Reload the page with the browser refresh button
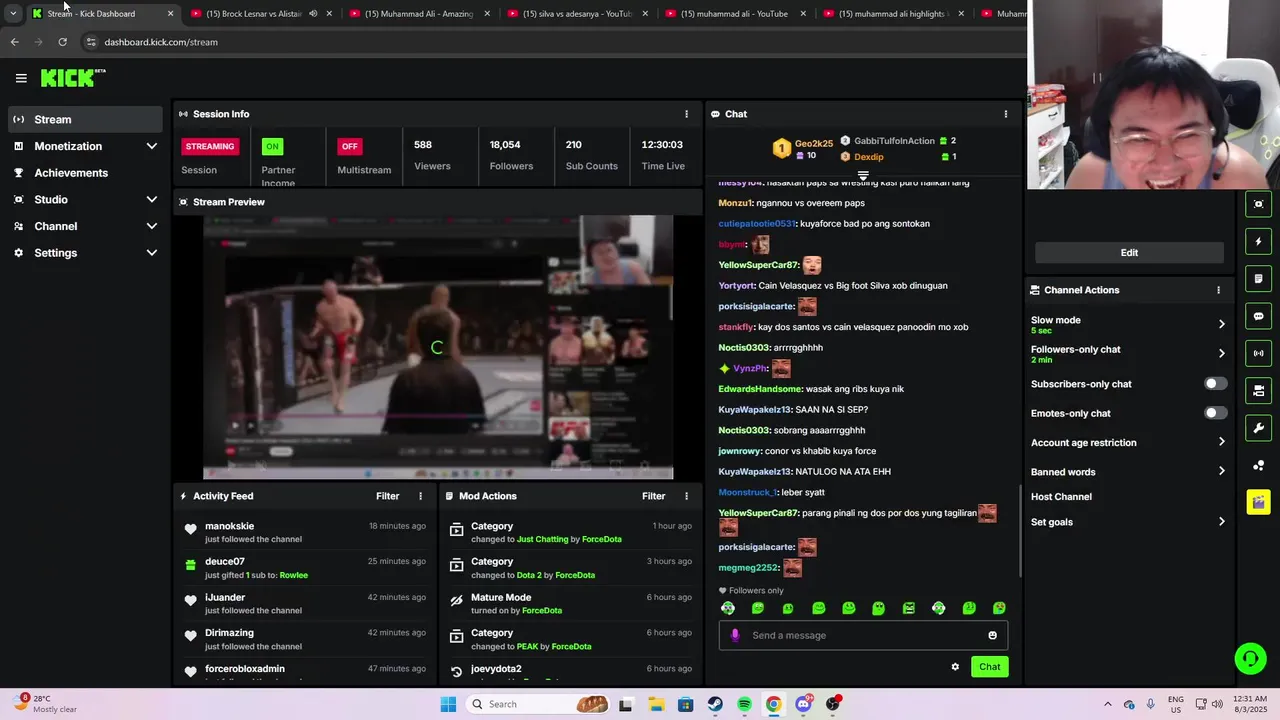The height and width of the screenshot is (720, 1280). click(62, 42)
